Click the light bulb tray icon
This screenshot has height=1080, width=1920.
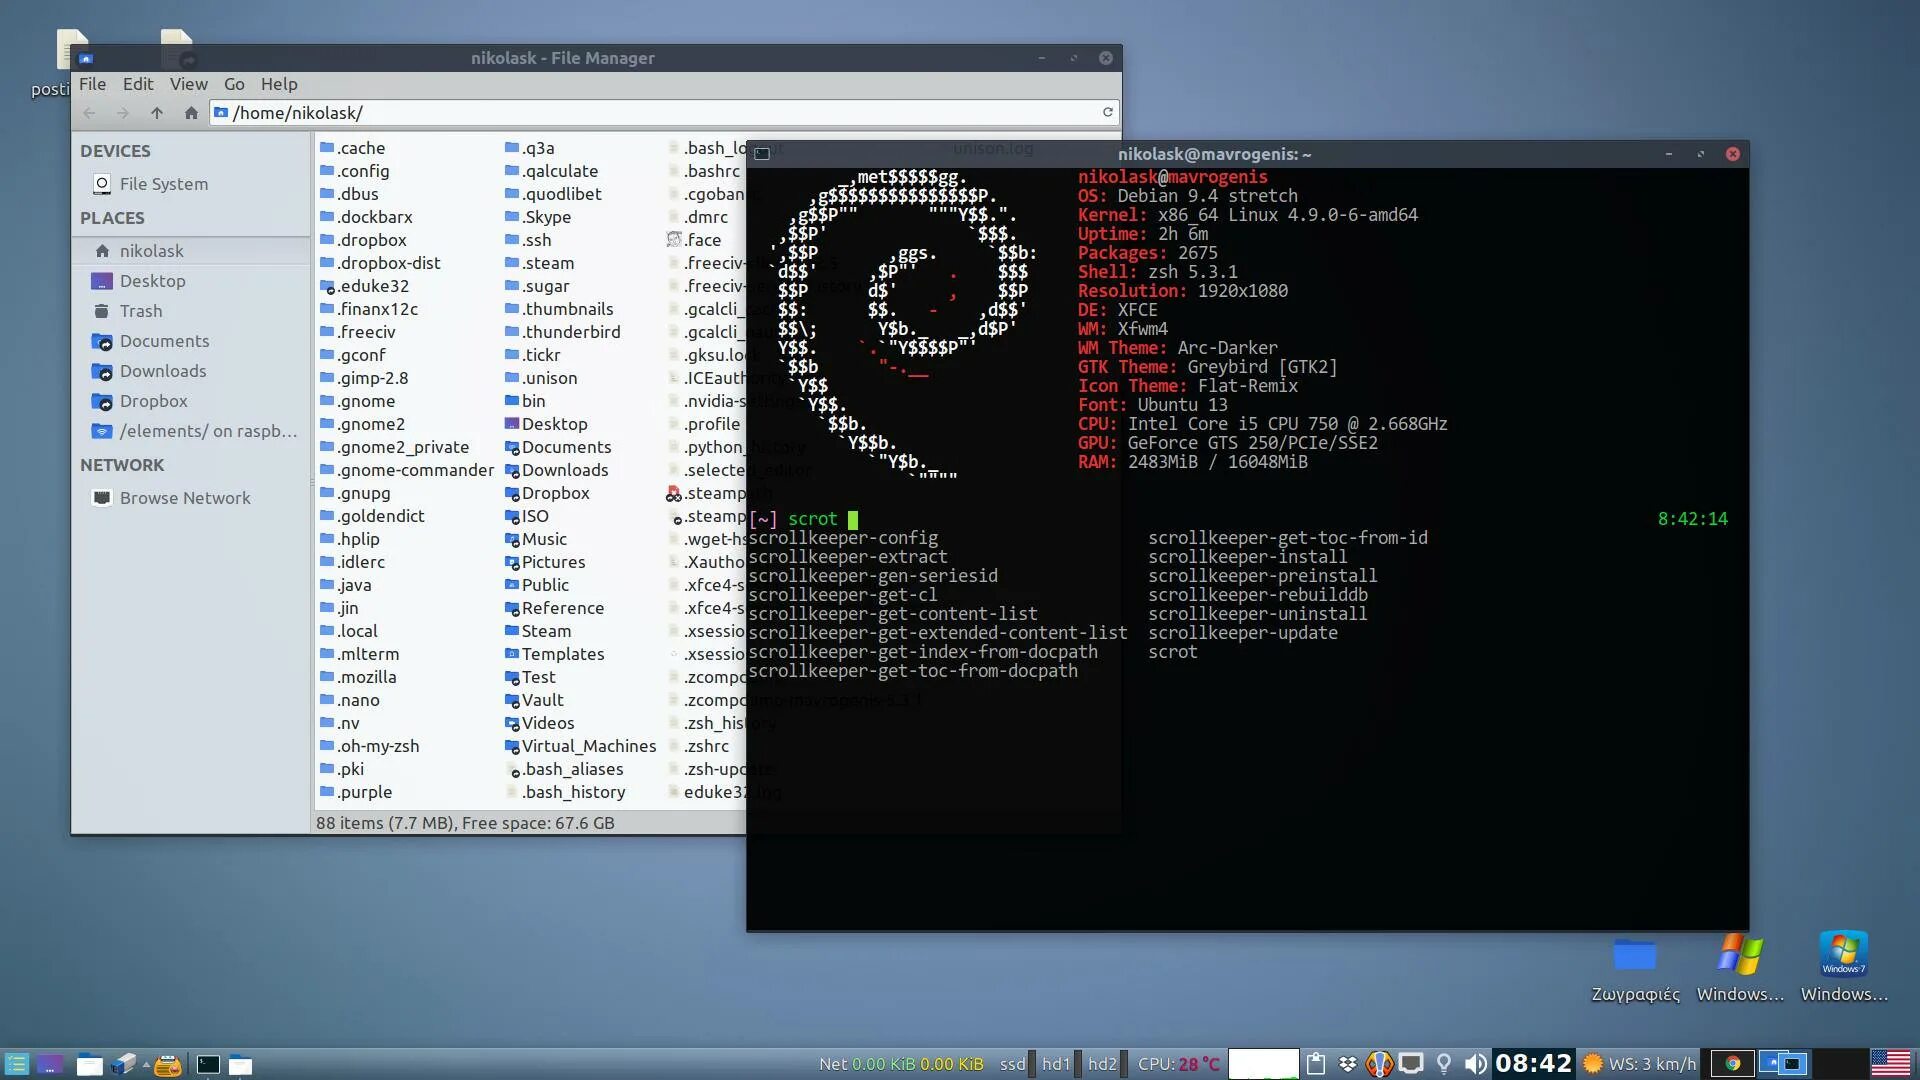(x=1443, y=1064)
